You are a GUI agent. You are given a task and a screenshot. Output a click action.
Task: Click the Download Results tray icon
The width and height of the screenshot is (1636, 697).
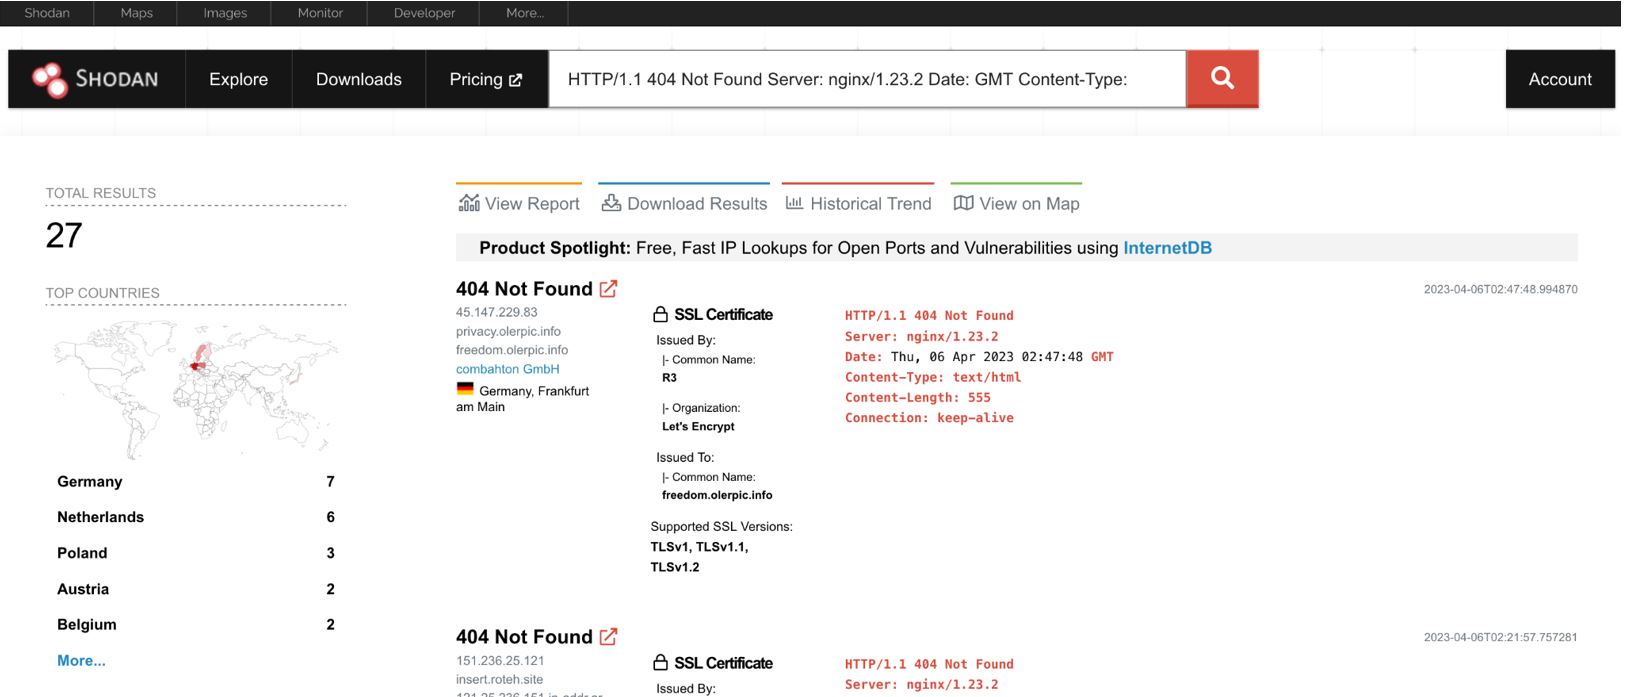tap(611, 203)
